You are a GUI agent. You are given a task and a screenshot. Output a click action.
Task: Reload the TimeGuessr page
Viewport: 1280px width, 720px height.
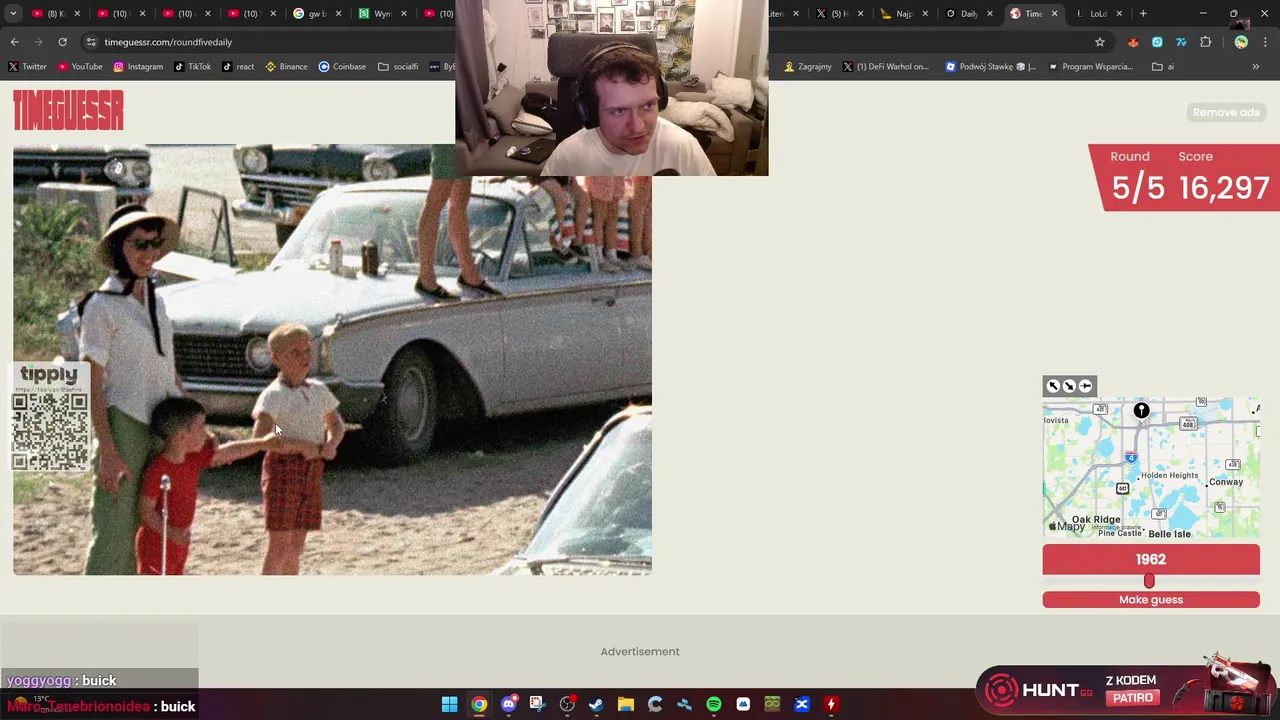pyautogui.click(x=62, y=42)
